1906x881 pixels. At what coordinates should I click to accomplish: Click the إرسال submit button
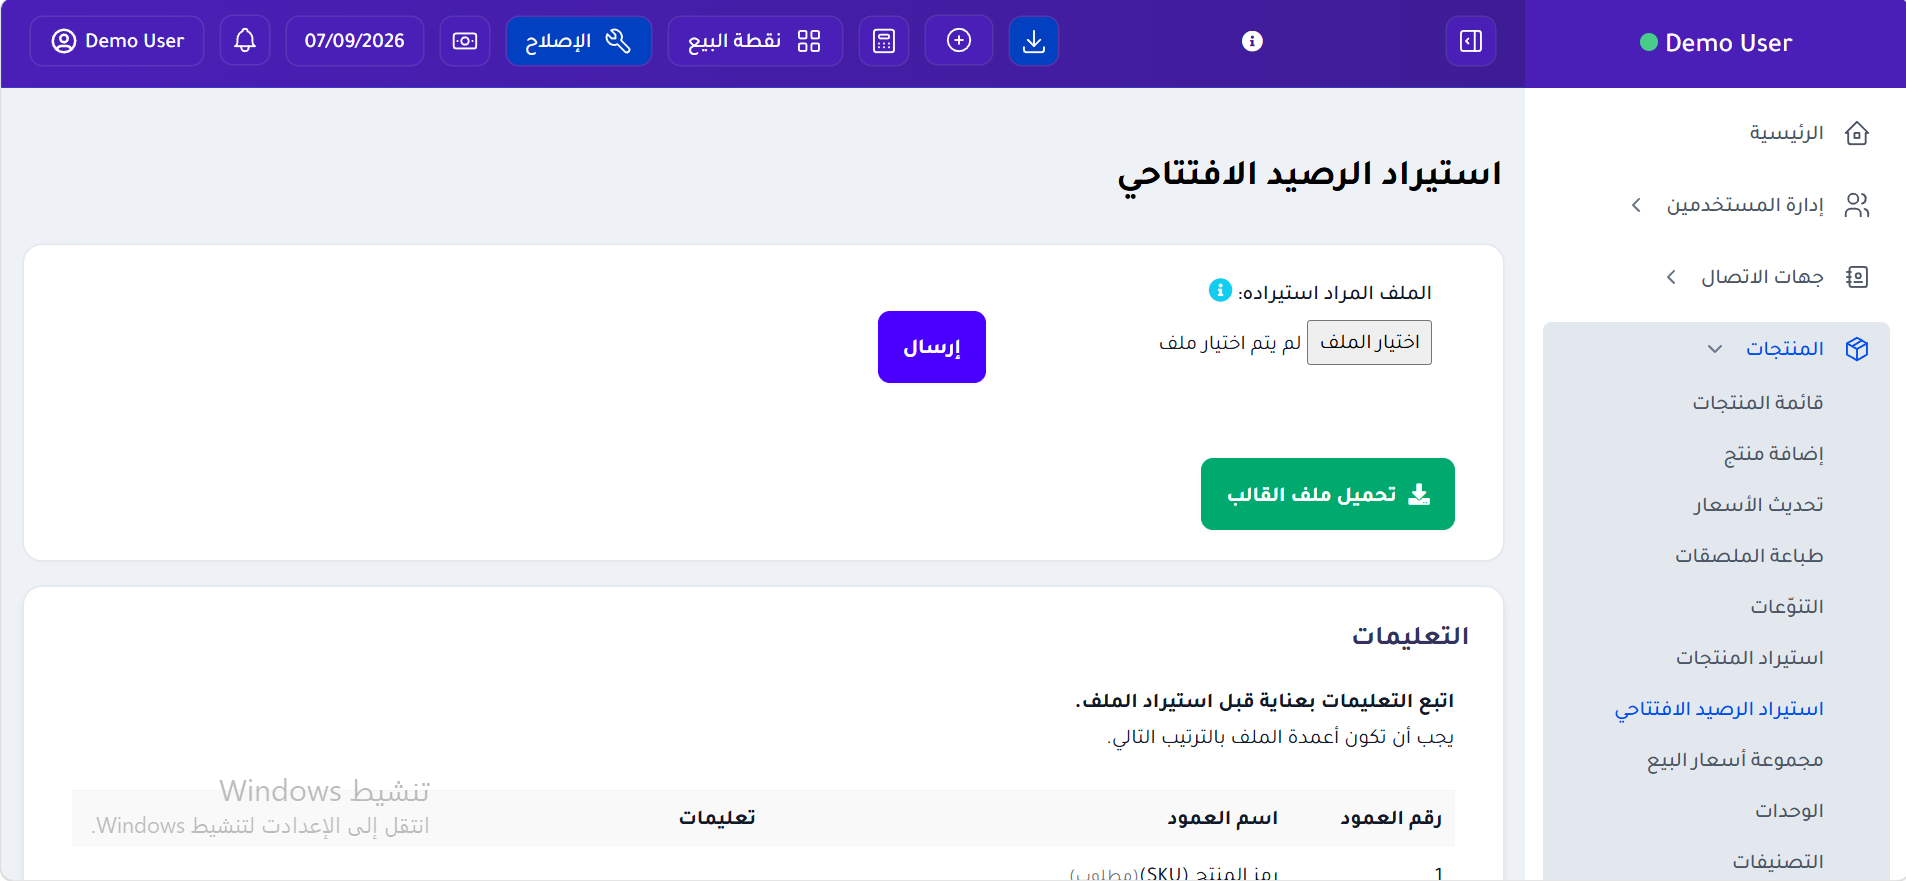pos(932,347)
